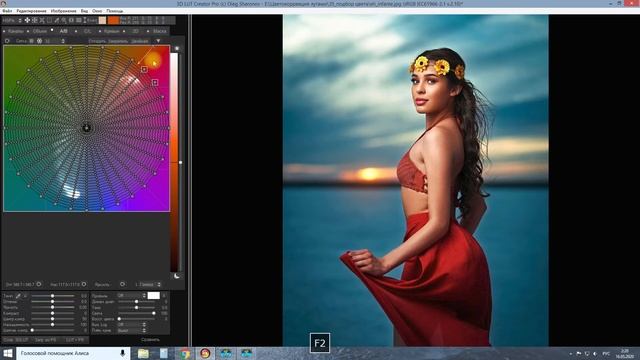This screenshot has height=360, width=640.
Task: Click the Двойная button
Action: [x=140, y=41]
